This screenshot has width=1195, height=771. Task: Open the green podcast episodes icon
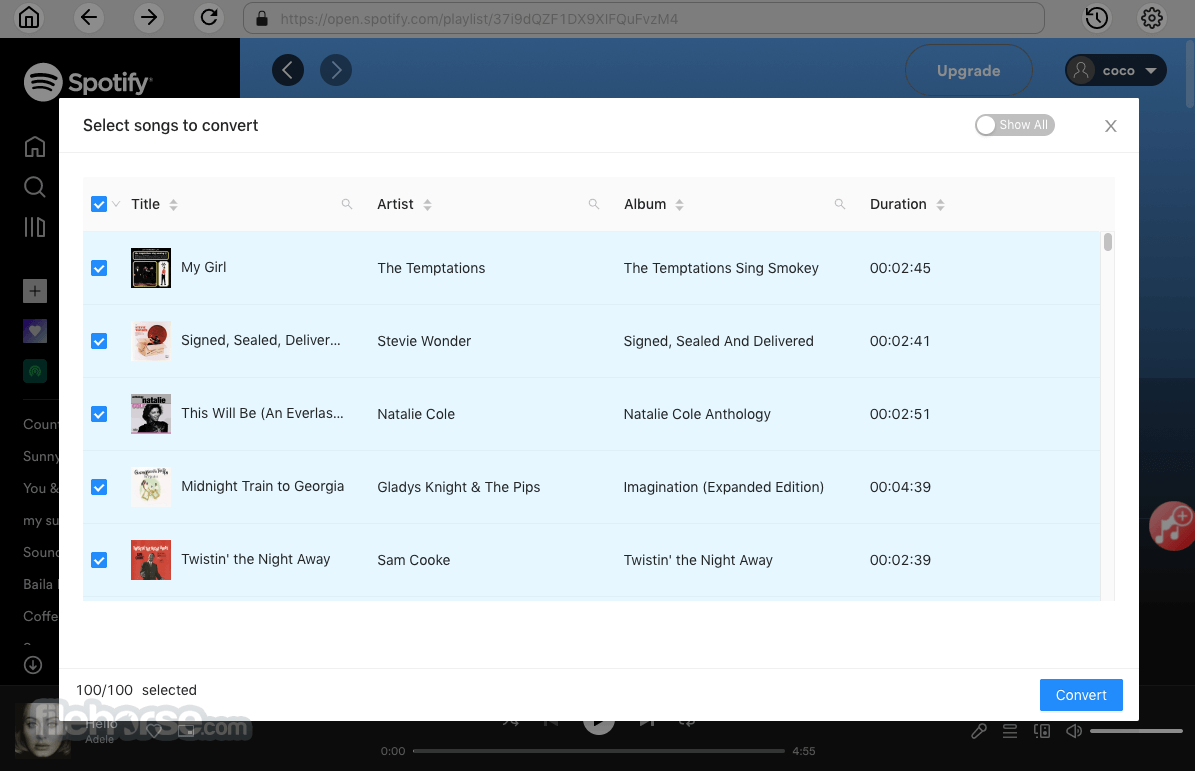pyautogui.click(x=35, y=371)
